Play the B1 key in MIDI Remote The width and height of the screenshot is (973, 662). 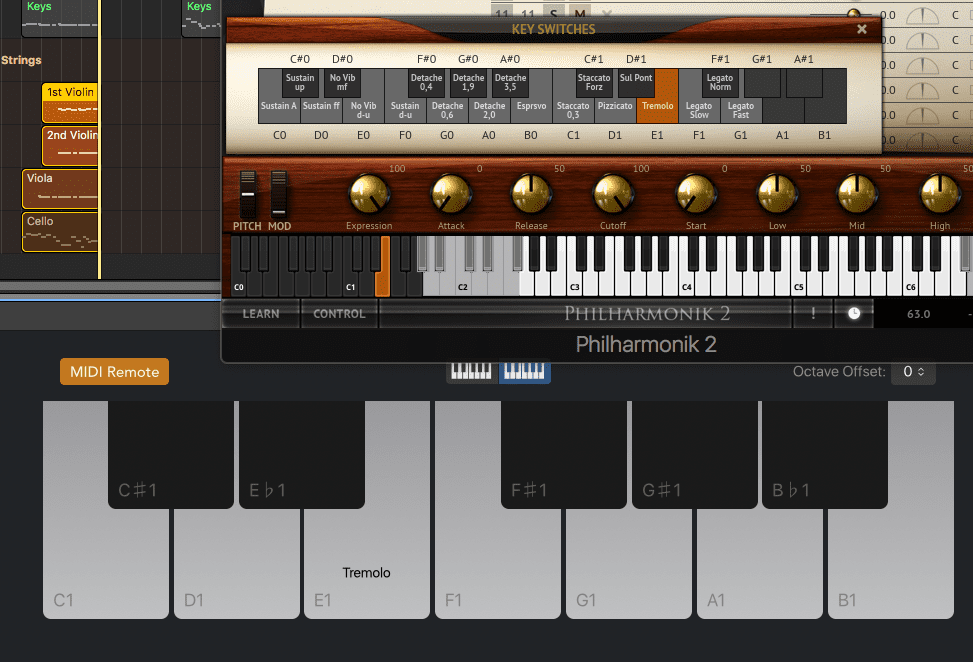coord(890,565)
